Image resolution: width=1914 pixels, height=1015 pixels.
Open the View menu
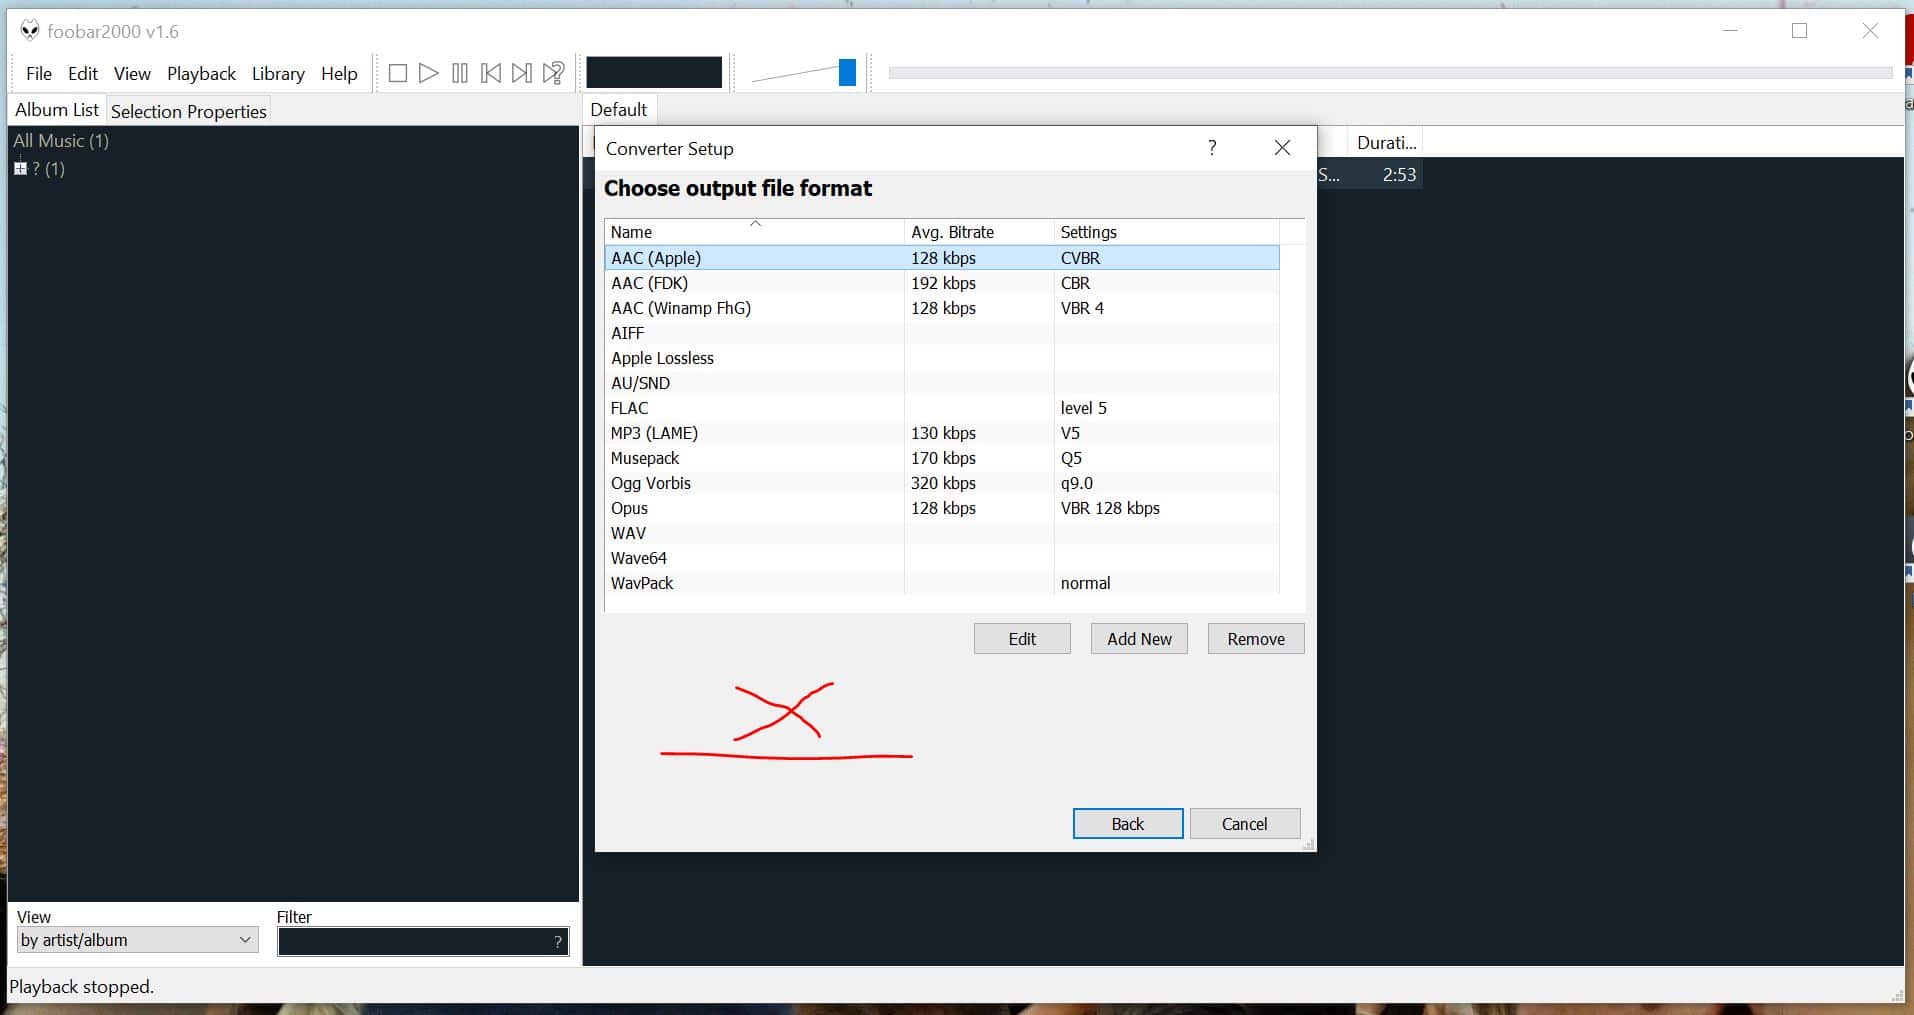tap(132, 73)
